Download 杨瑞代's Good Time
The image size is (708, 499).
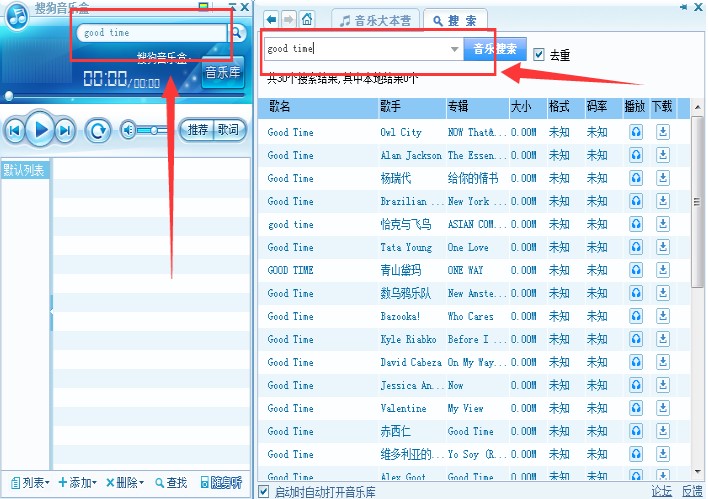662,178
